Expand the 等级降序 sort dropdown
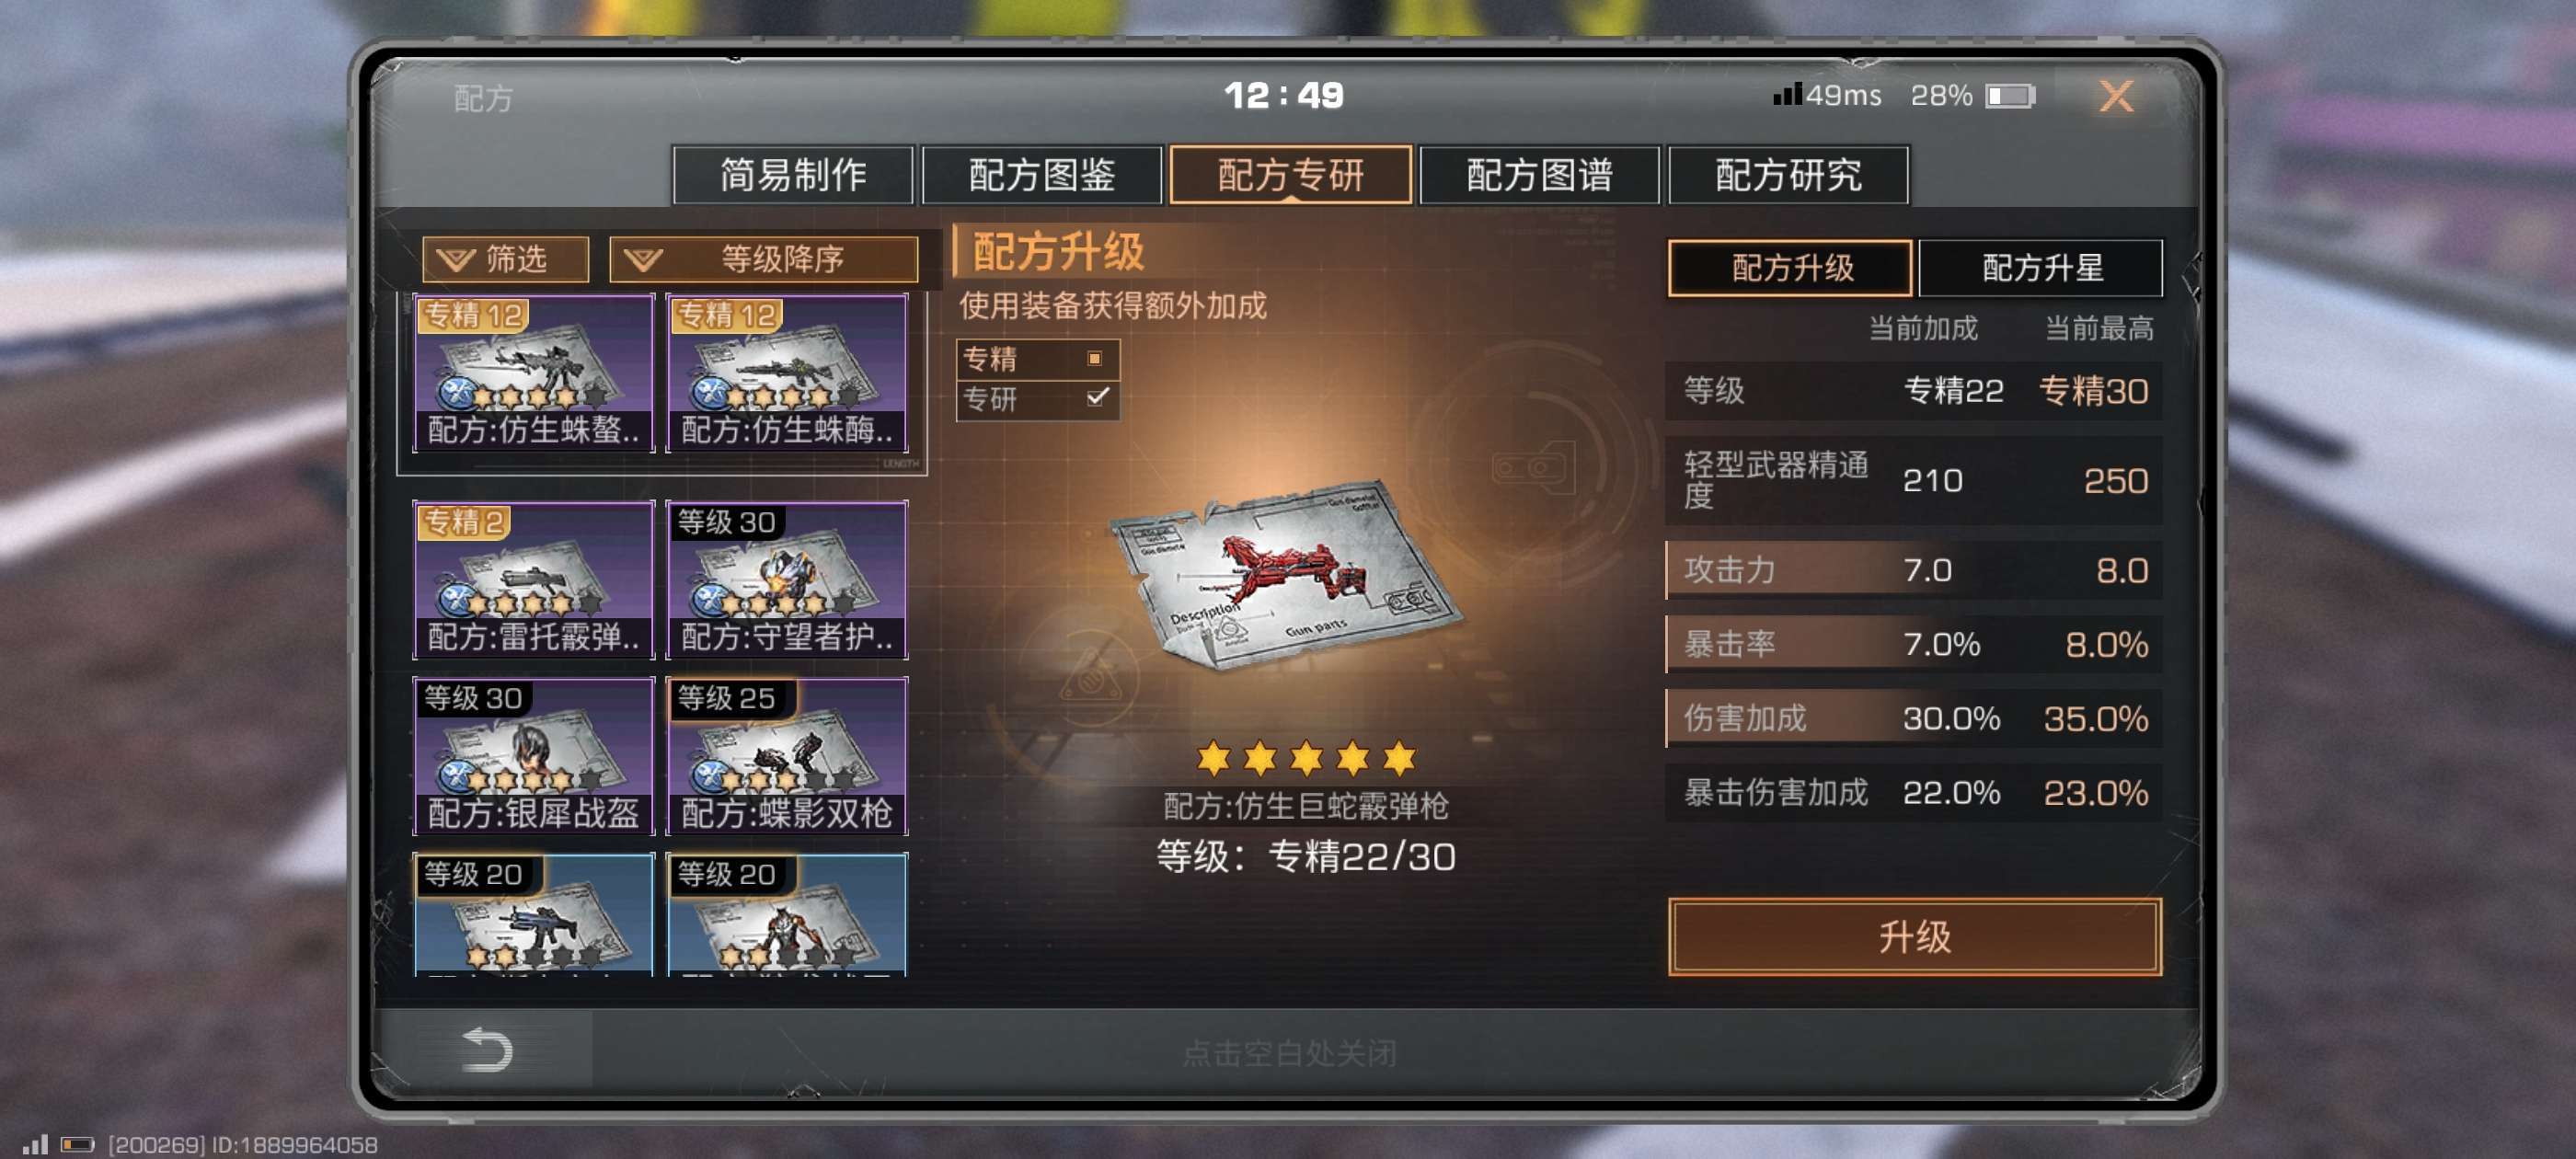This screenshot has width=2576, height=1159. tap(764, 259)
